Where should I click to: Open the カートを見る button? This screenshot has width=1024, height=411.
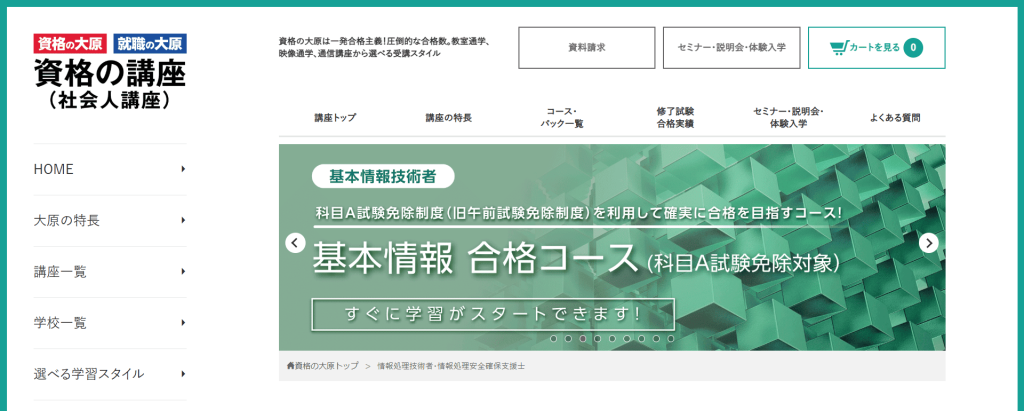coord(876,48)
